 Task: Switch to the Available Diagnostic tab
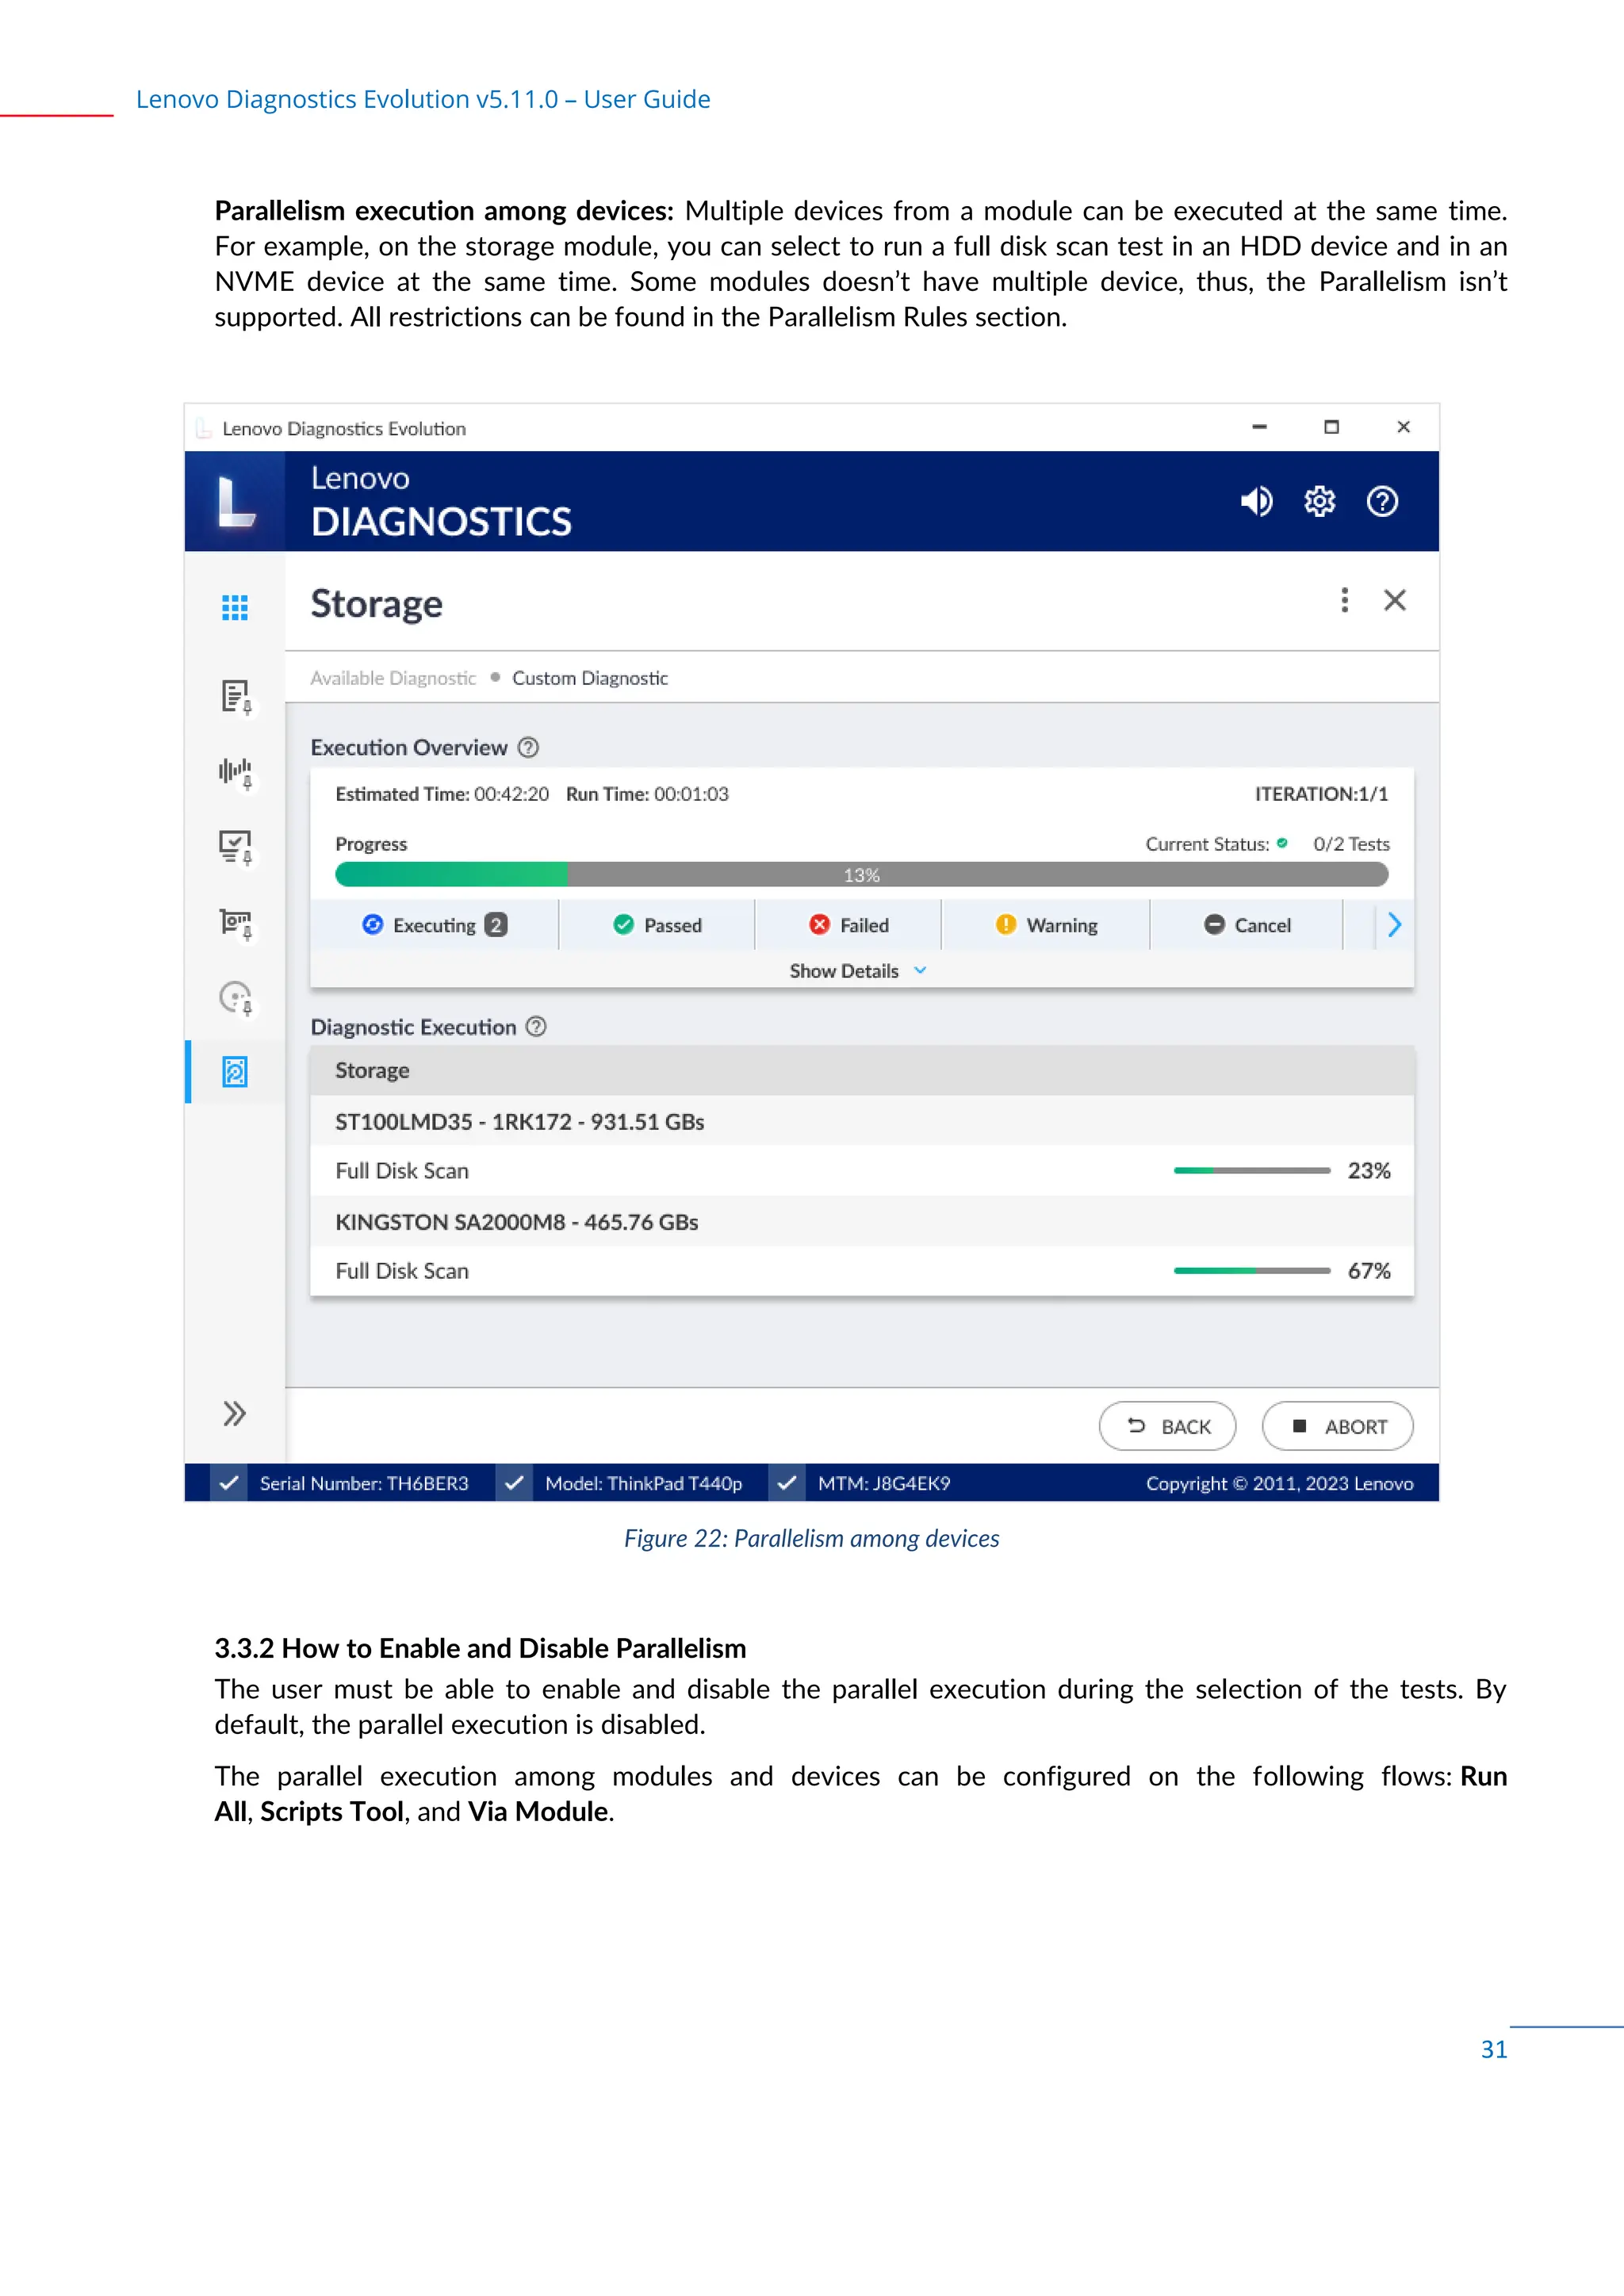pos(393,678)
